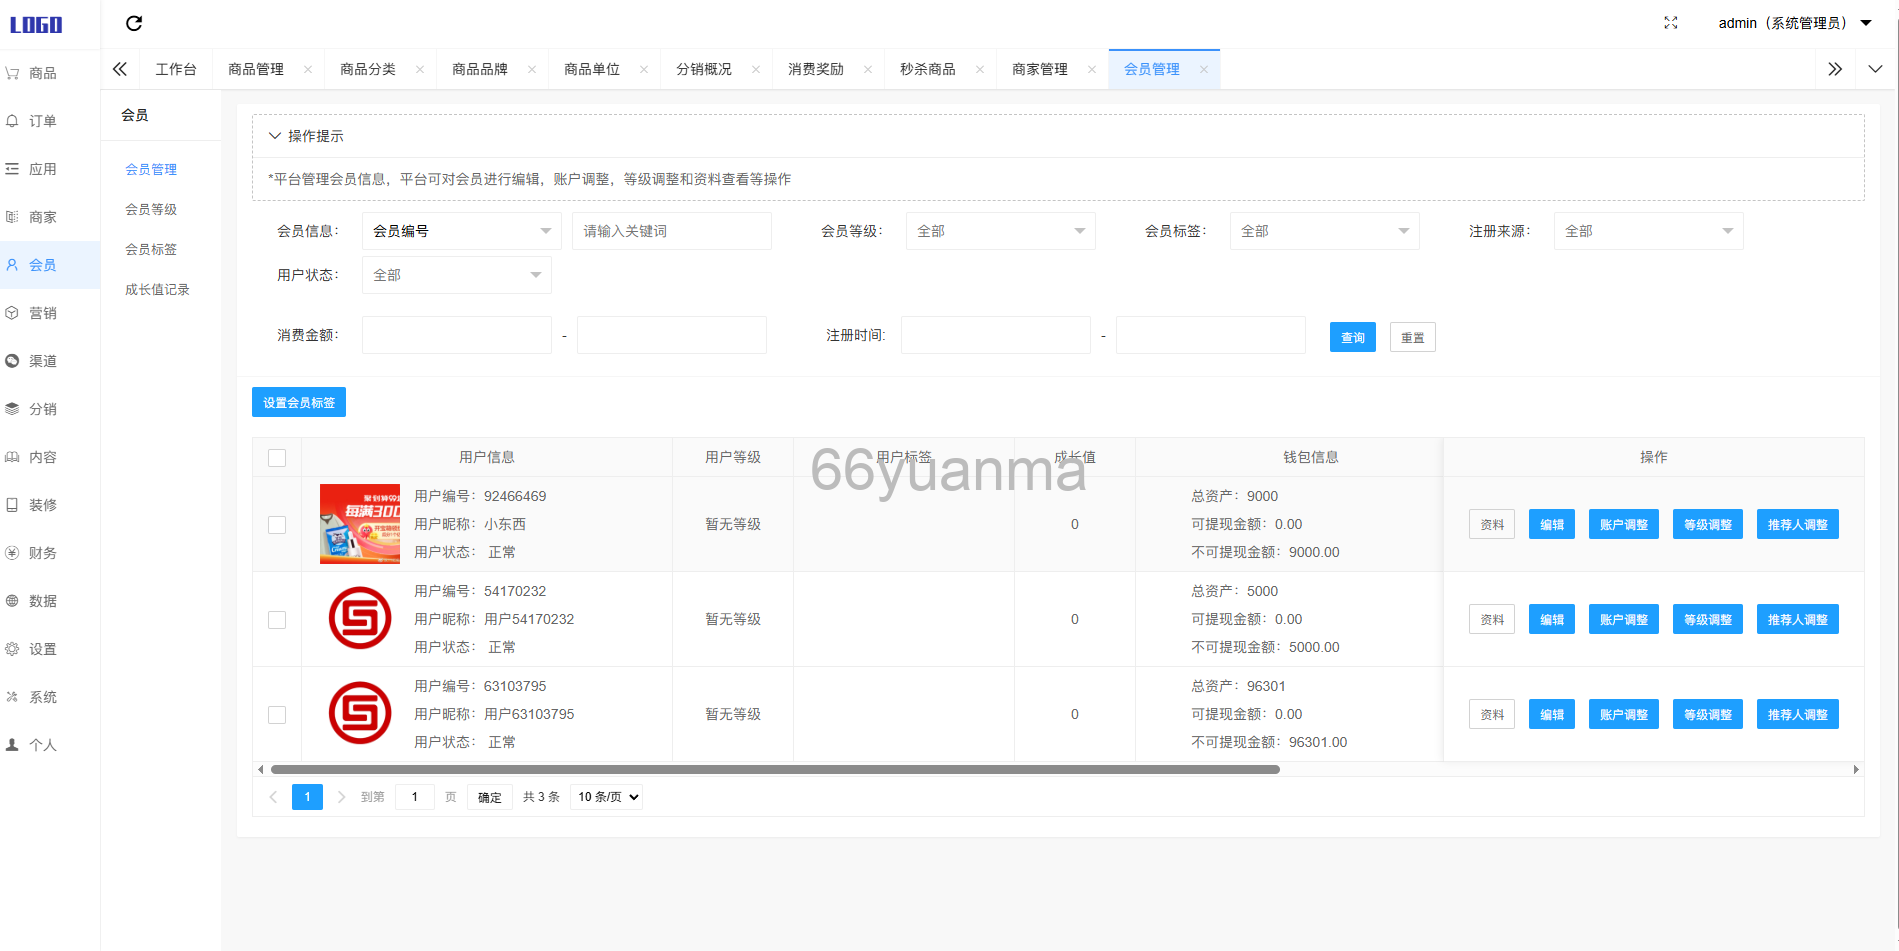The height and width of the screenshot is (951, 1899).
Task: Close the 商品管理 tab
Action: [308, 69]
